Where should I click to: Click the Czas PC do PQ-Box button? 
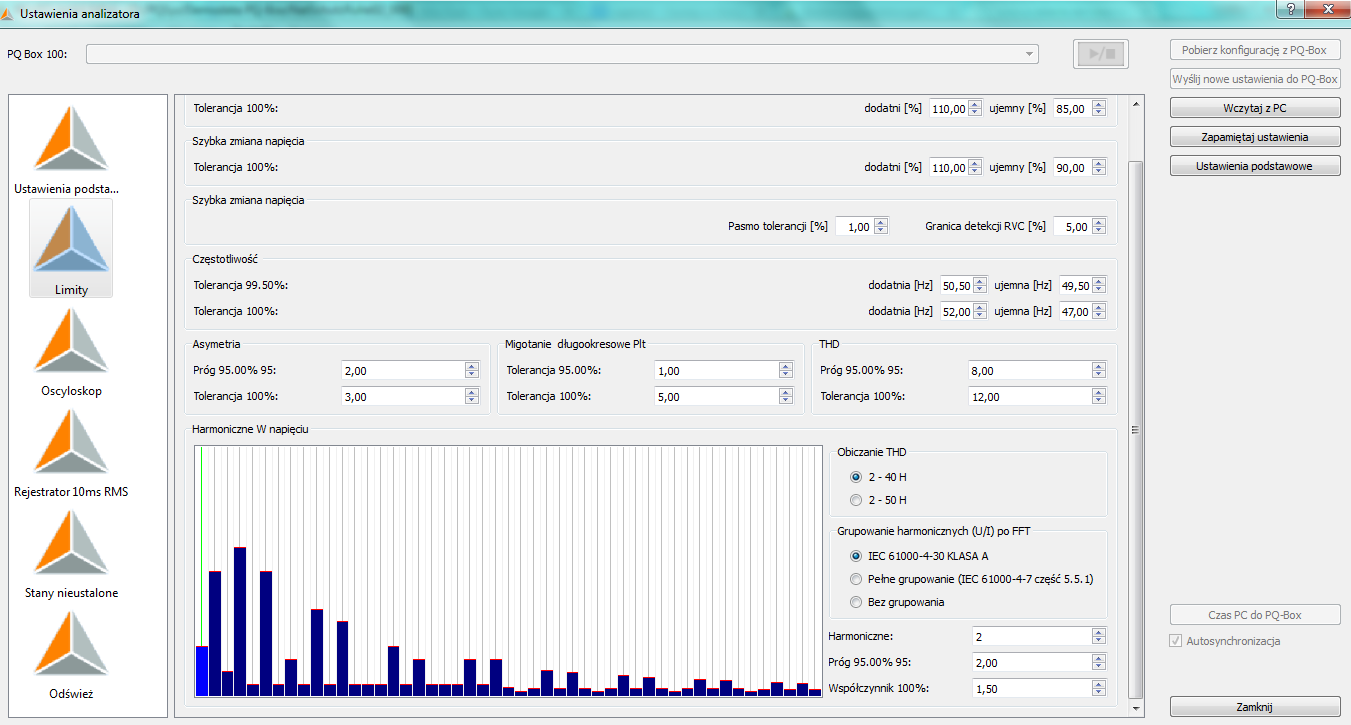[x=1255, y=615]
